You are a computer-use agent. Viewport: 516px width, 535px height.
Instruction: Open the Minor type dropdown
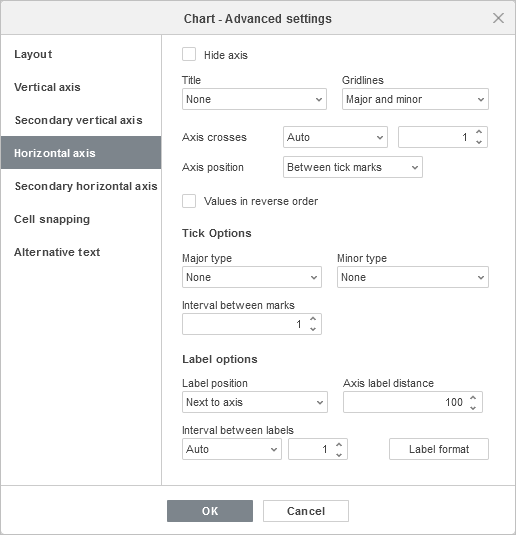(413, 277)
